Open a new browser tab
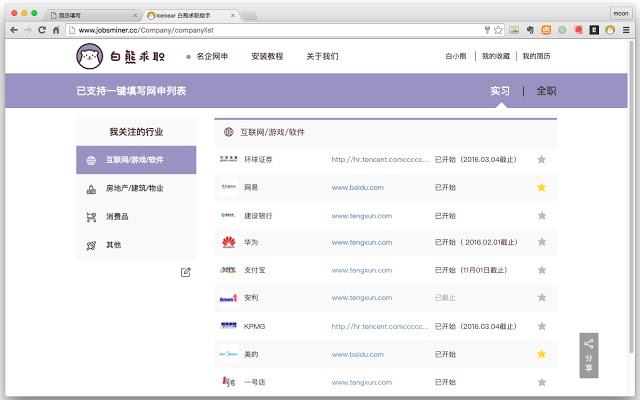This screenshot has height=400, width=640. [249, 16]
